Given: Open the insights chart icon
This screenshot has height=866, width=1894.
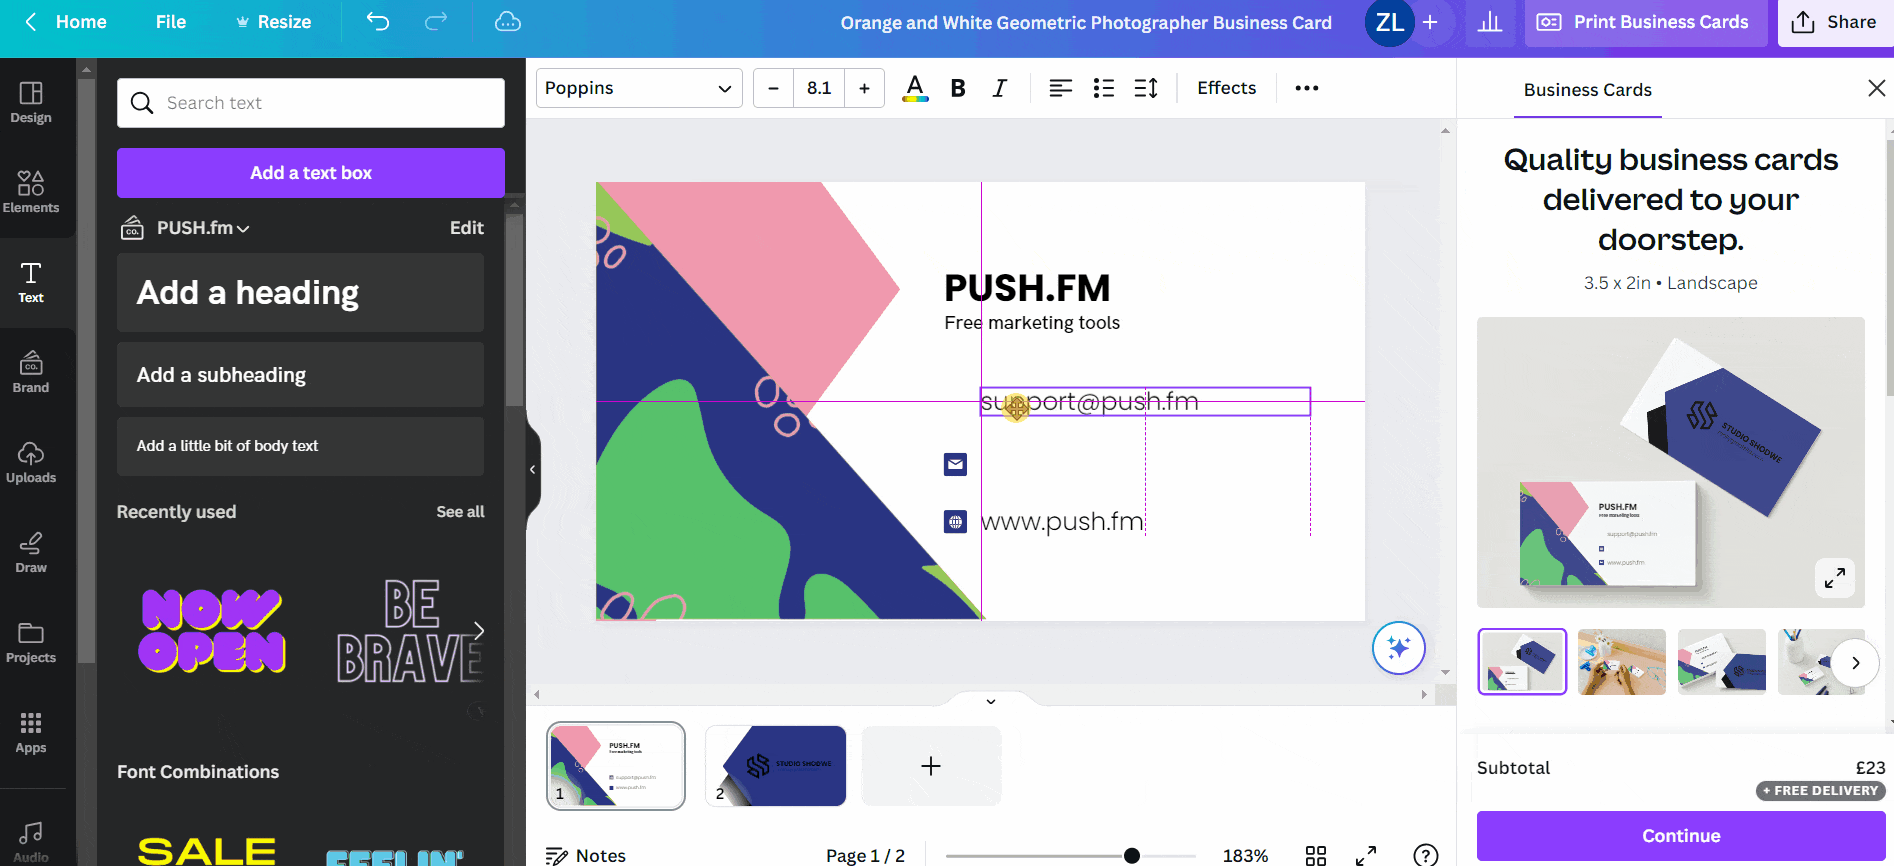Looking at the screenshot, I should point(1490,22).
